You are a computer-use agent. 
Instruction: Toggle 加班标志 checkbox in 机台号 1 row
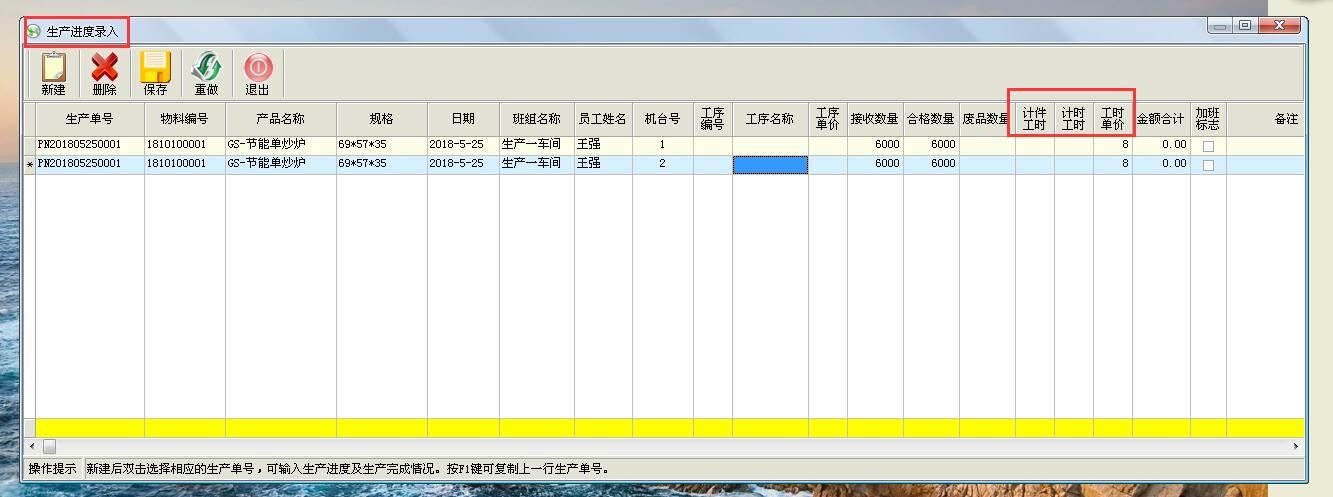[1208, 146]
